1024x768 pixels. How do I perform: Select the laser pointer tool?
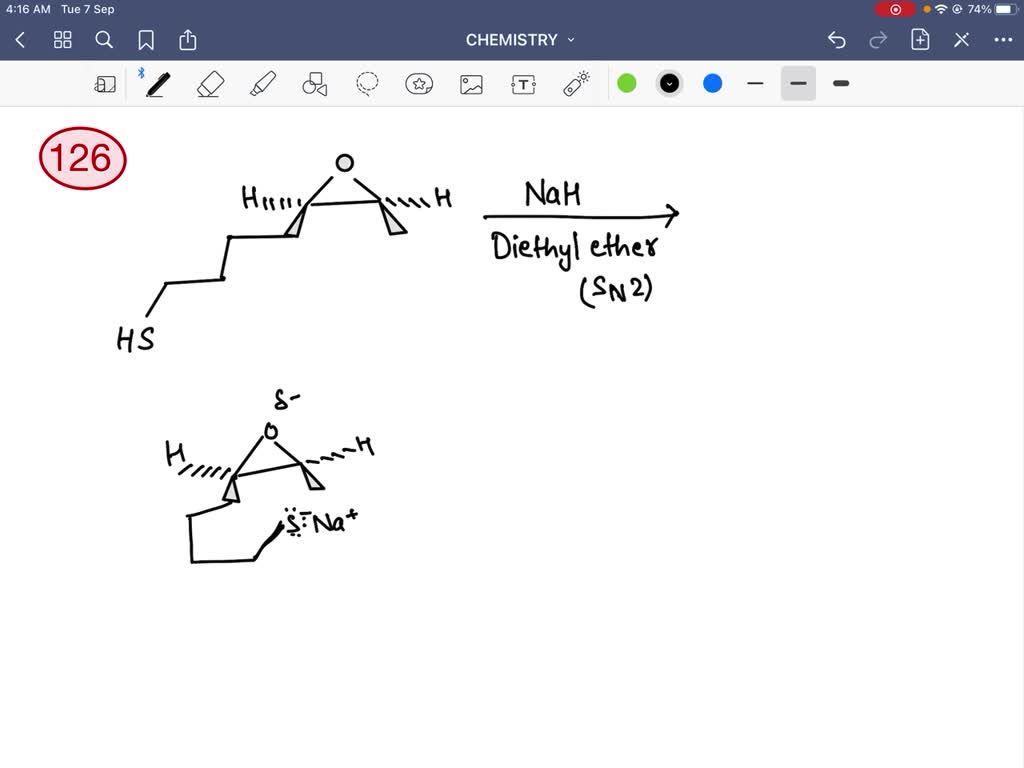pos(576,84)
